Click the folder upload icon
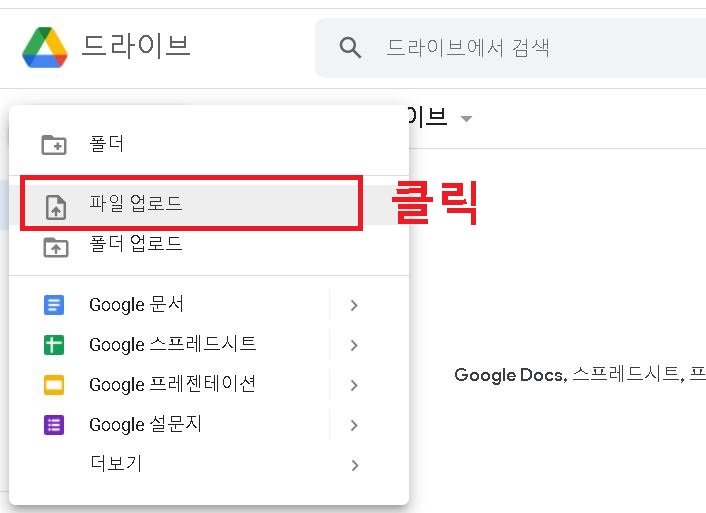Viewport: 706px width, 513px height. click(x=56, y=247)
